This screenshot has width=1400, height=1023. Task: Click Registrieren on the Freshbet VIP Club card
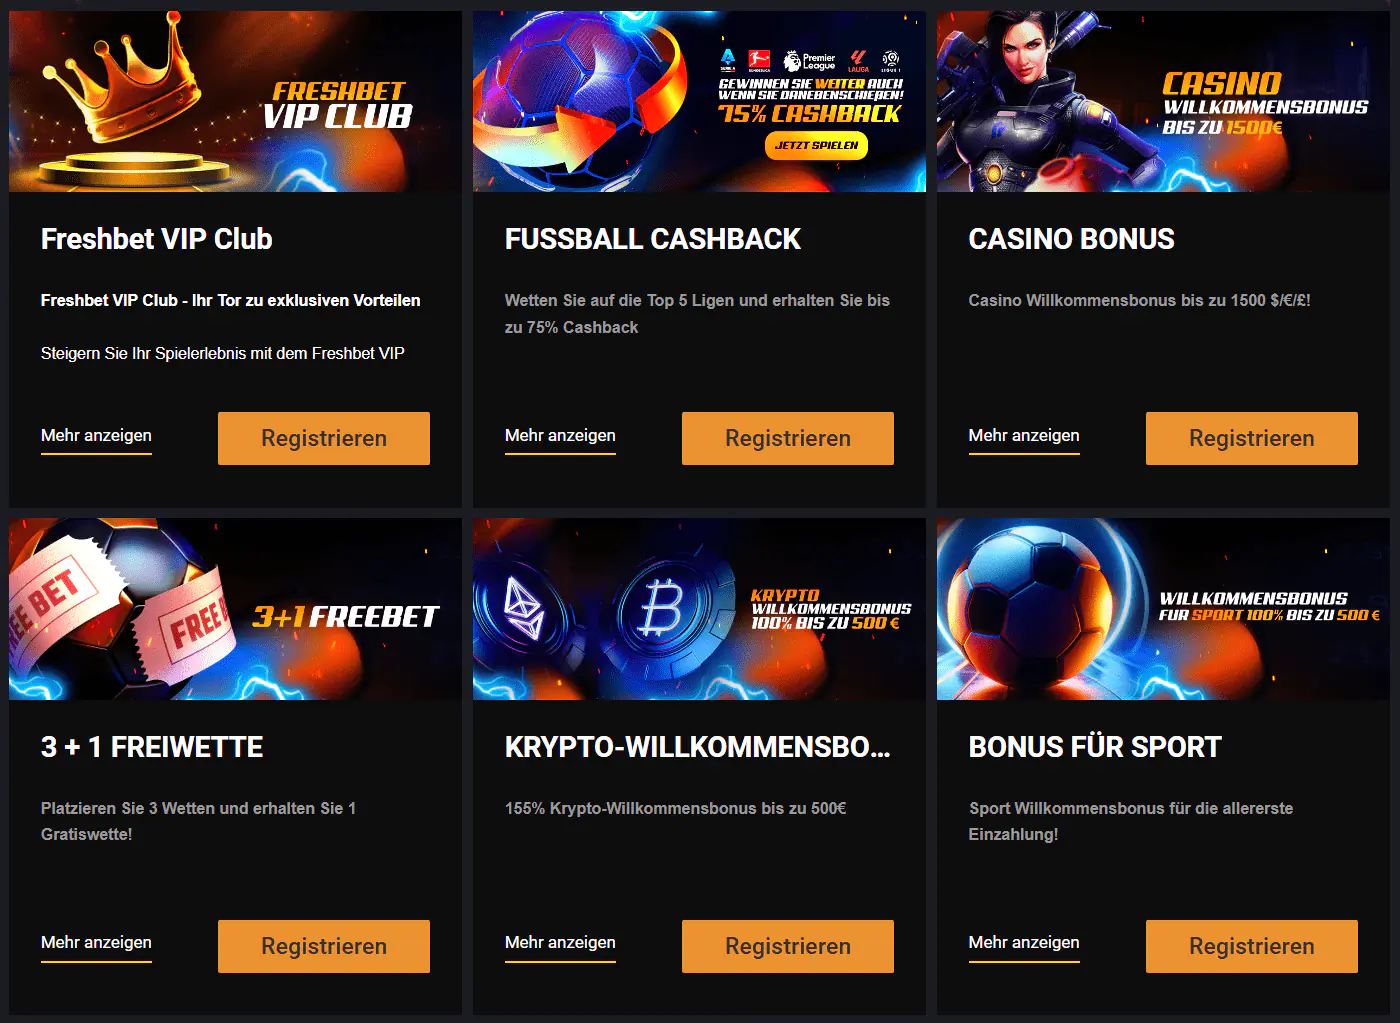pyautogui.click(x=324, y=438)
